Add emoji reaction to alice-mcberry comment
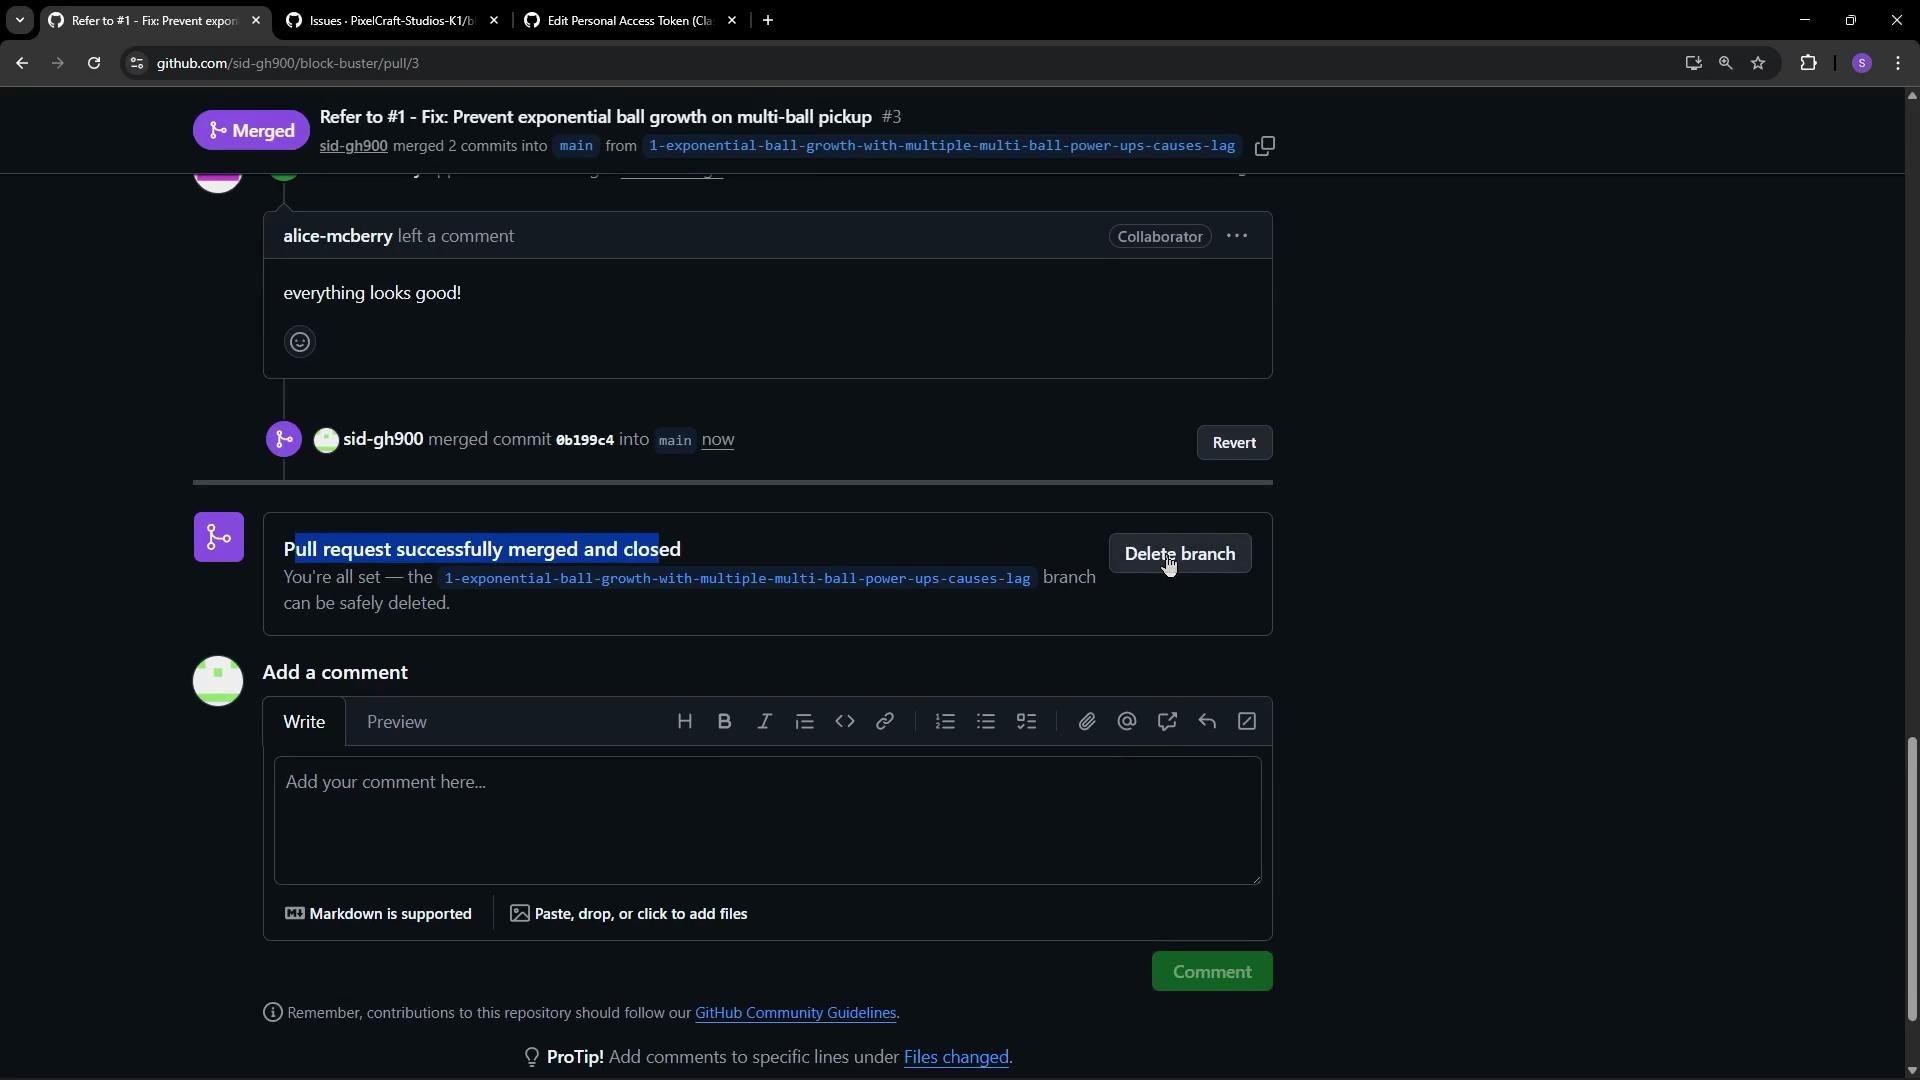Viewport: 1920px width, 1080px height. [x=300, y=342]
